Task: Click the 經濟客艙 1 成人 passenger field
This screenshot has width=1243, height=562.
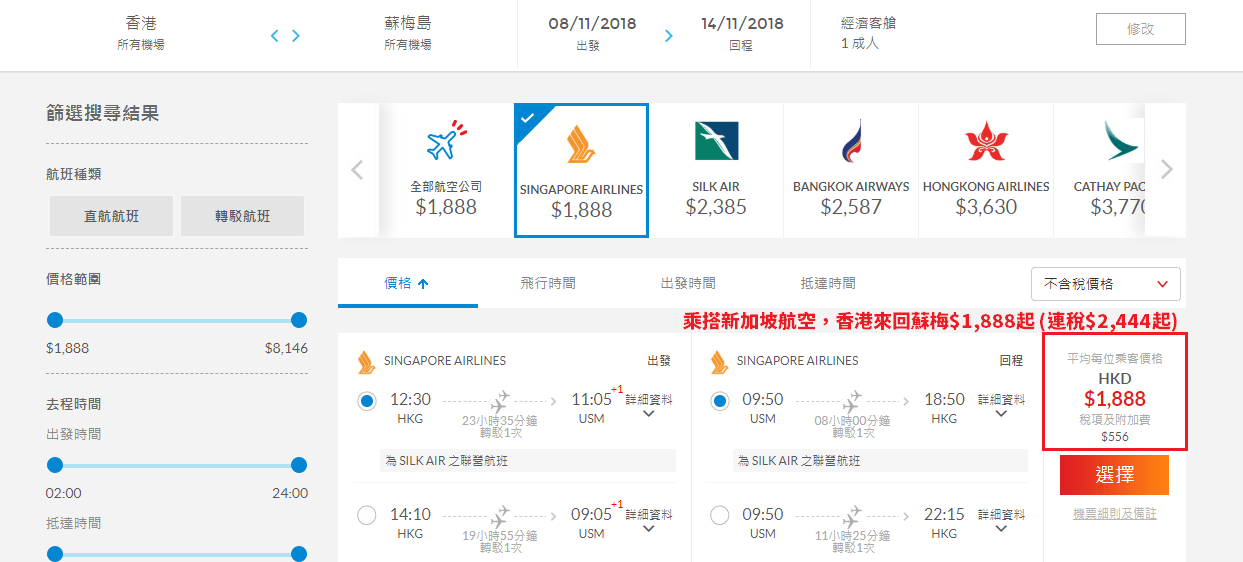Action: tap(868, 33)
